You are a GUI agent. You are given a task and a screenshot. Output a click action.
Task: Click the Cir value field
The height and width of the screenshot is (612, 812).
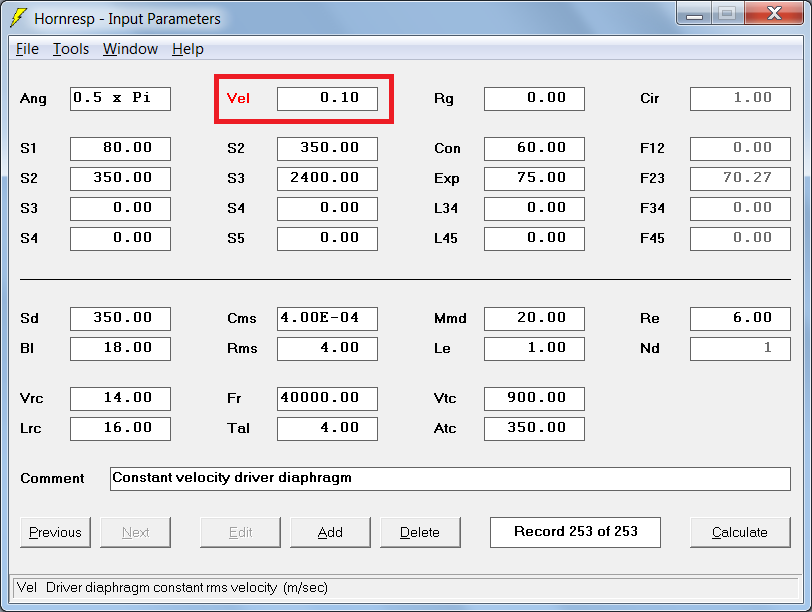coord(740,99)
